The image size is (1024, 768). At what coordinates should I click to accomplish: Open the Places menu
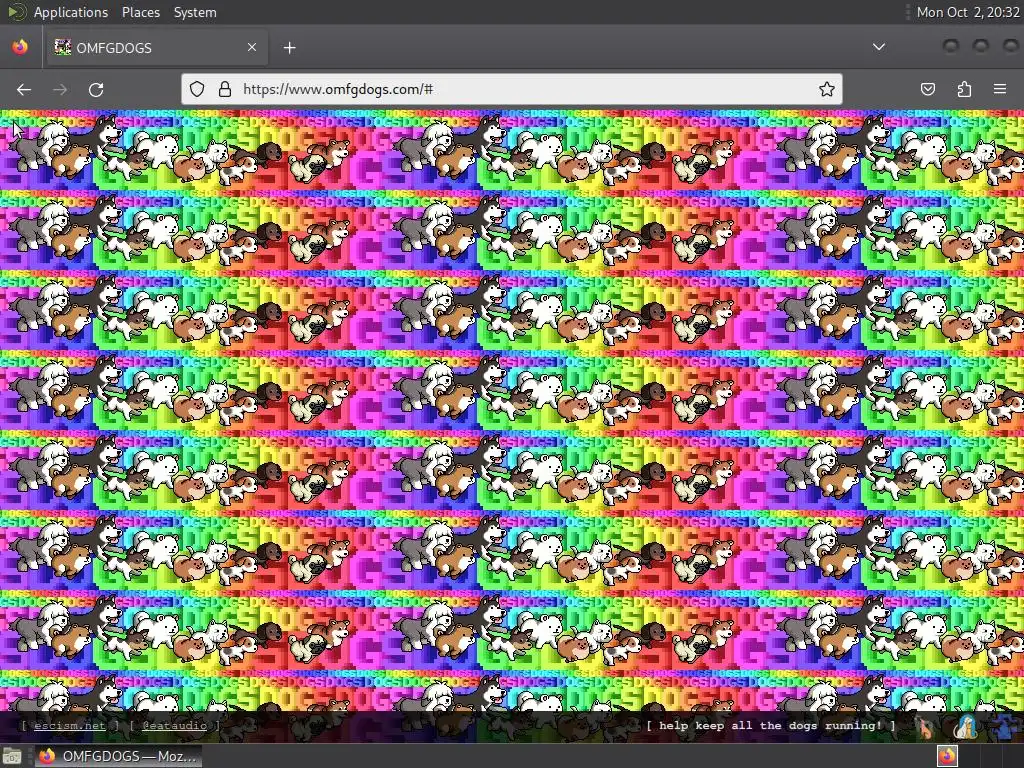(141, 12)
